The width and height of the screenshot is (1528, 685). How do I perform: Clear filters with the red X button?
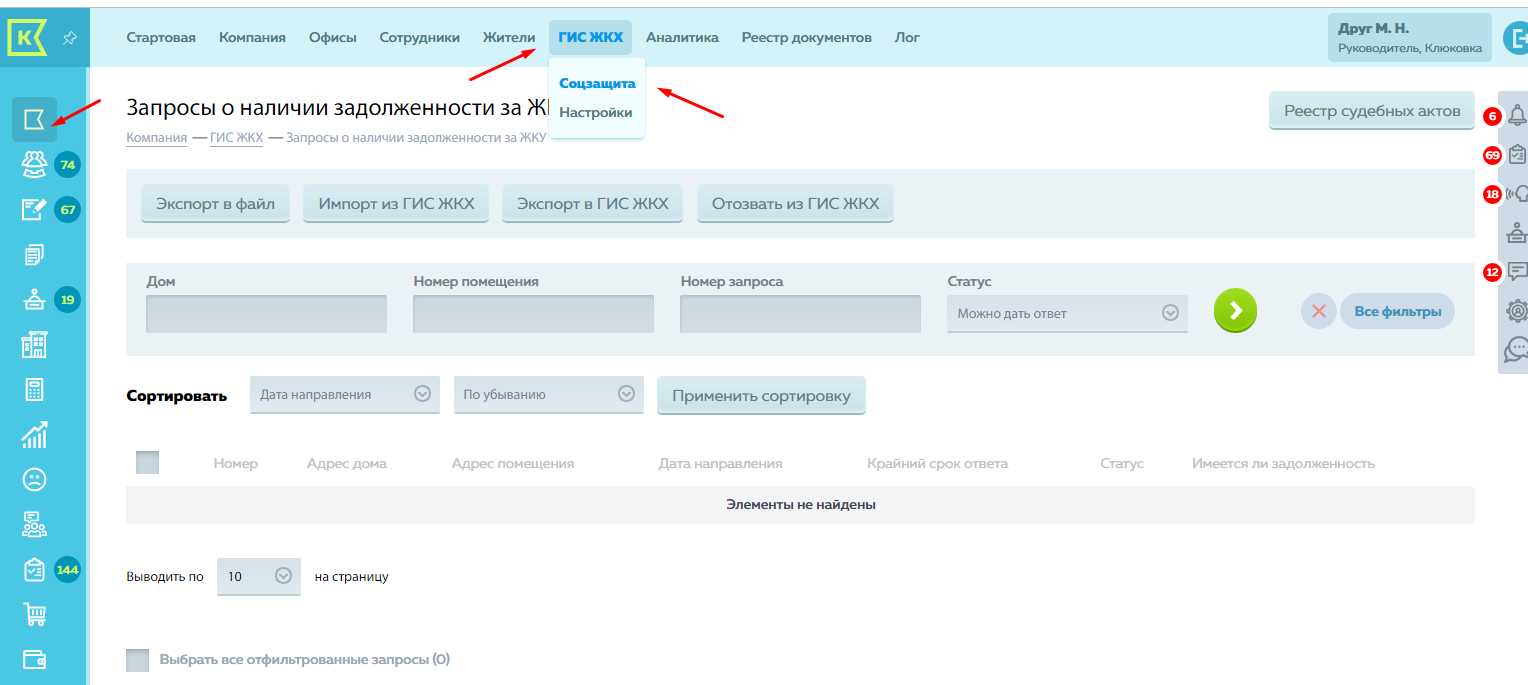coord(1318,311)
